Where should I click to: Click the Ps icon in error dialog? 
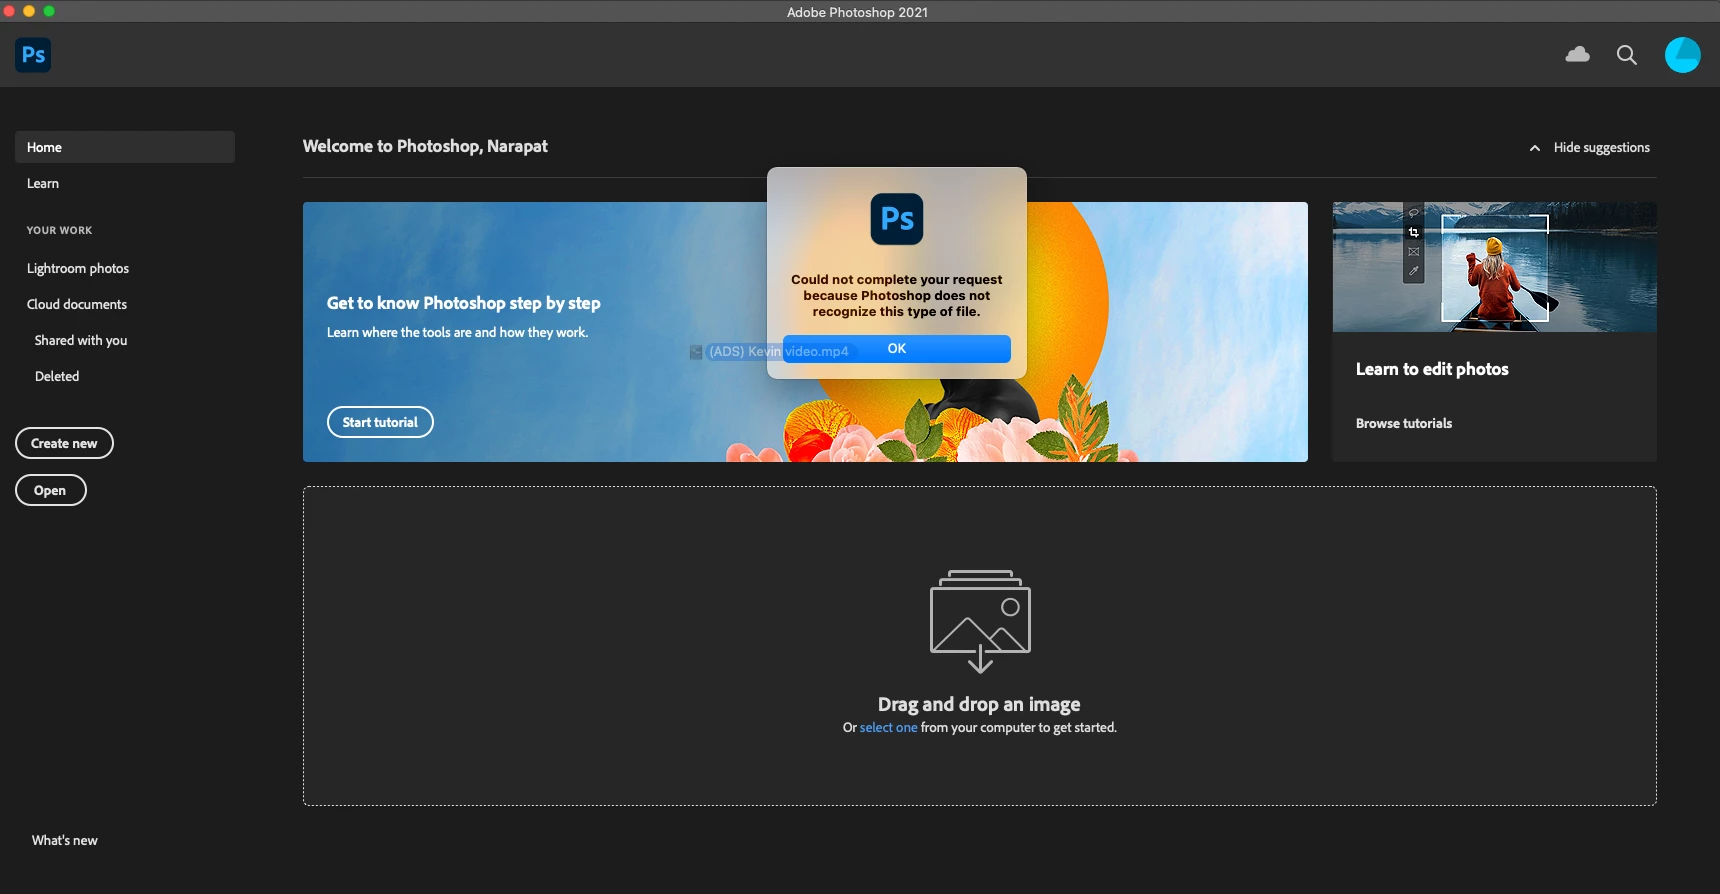click(x=897, y=219)
